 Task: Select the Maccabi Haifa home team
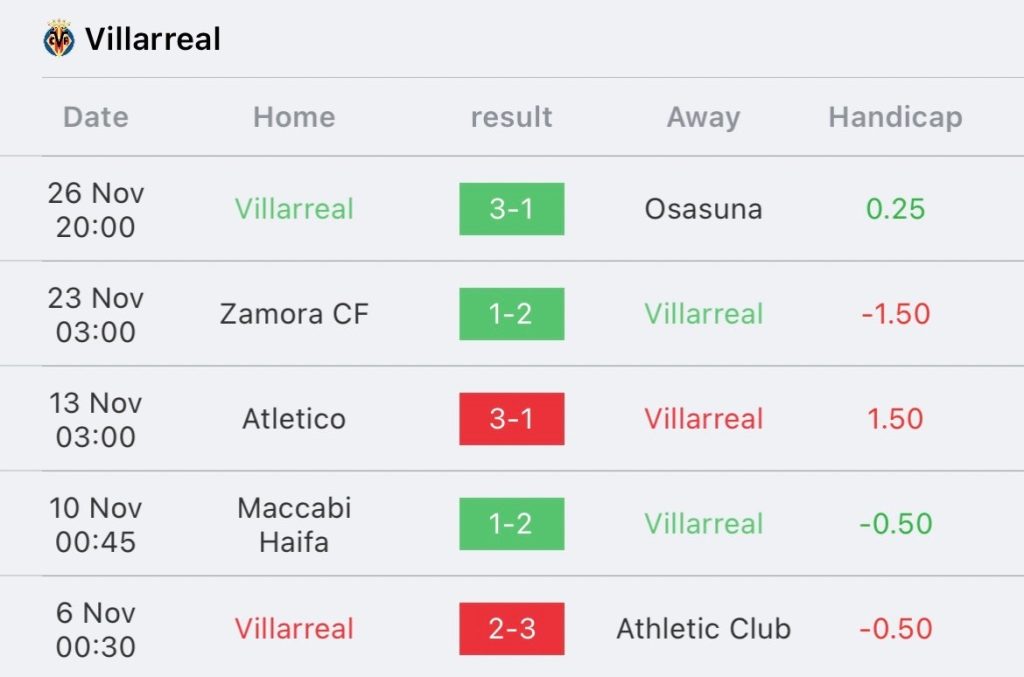(294, 525)
